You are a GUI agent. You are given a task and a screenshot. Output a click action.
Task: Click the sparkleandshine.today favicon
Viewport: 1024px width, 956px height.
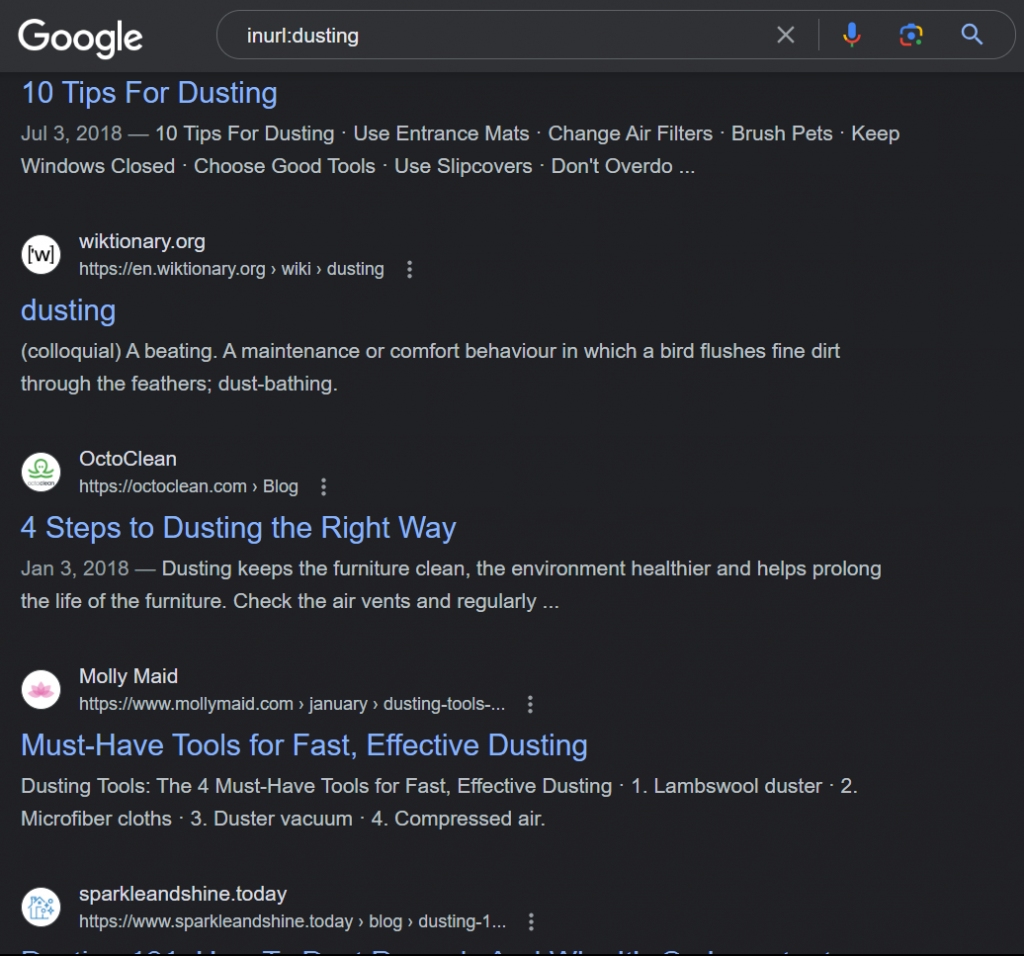click(41, 907)
